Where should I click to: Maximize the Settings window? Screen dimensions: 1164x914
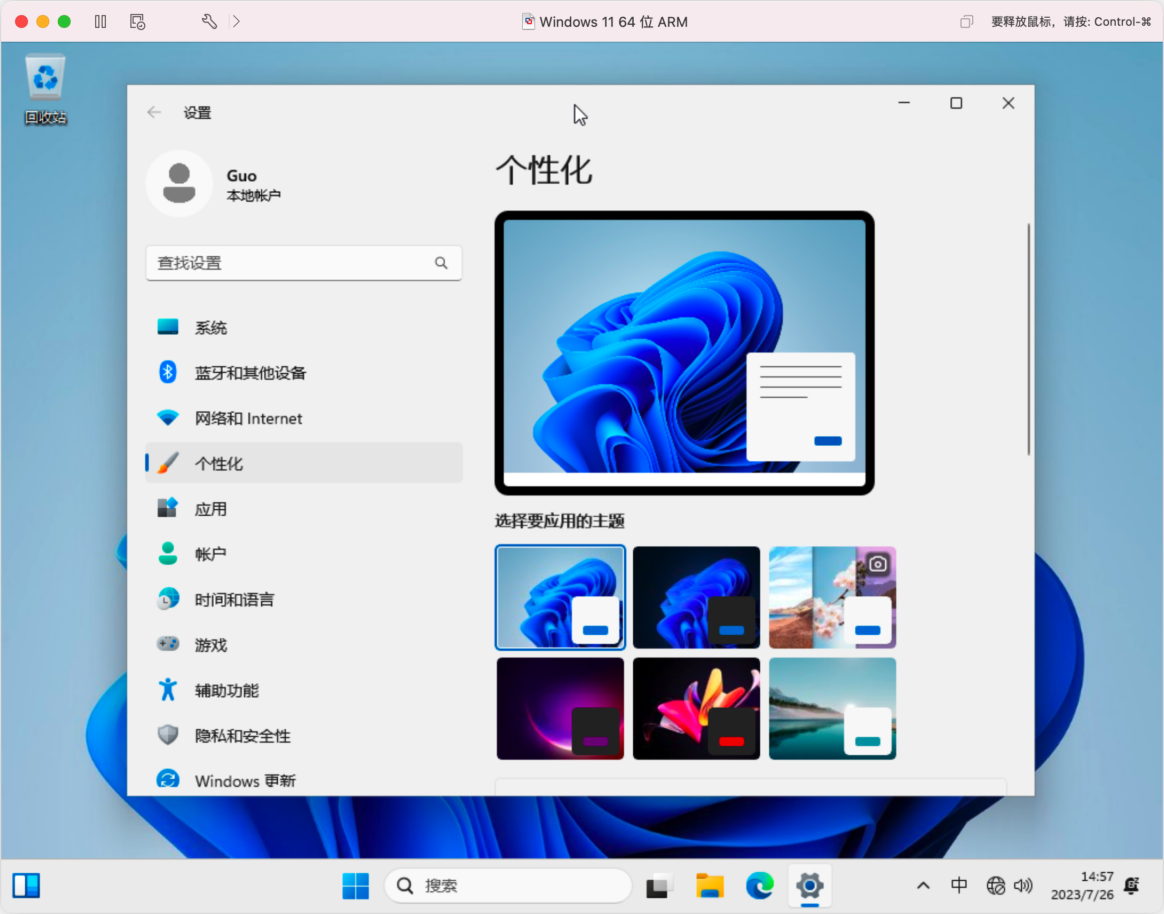956,103
